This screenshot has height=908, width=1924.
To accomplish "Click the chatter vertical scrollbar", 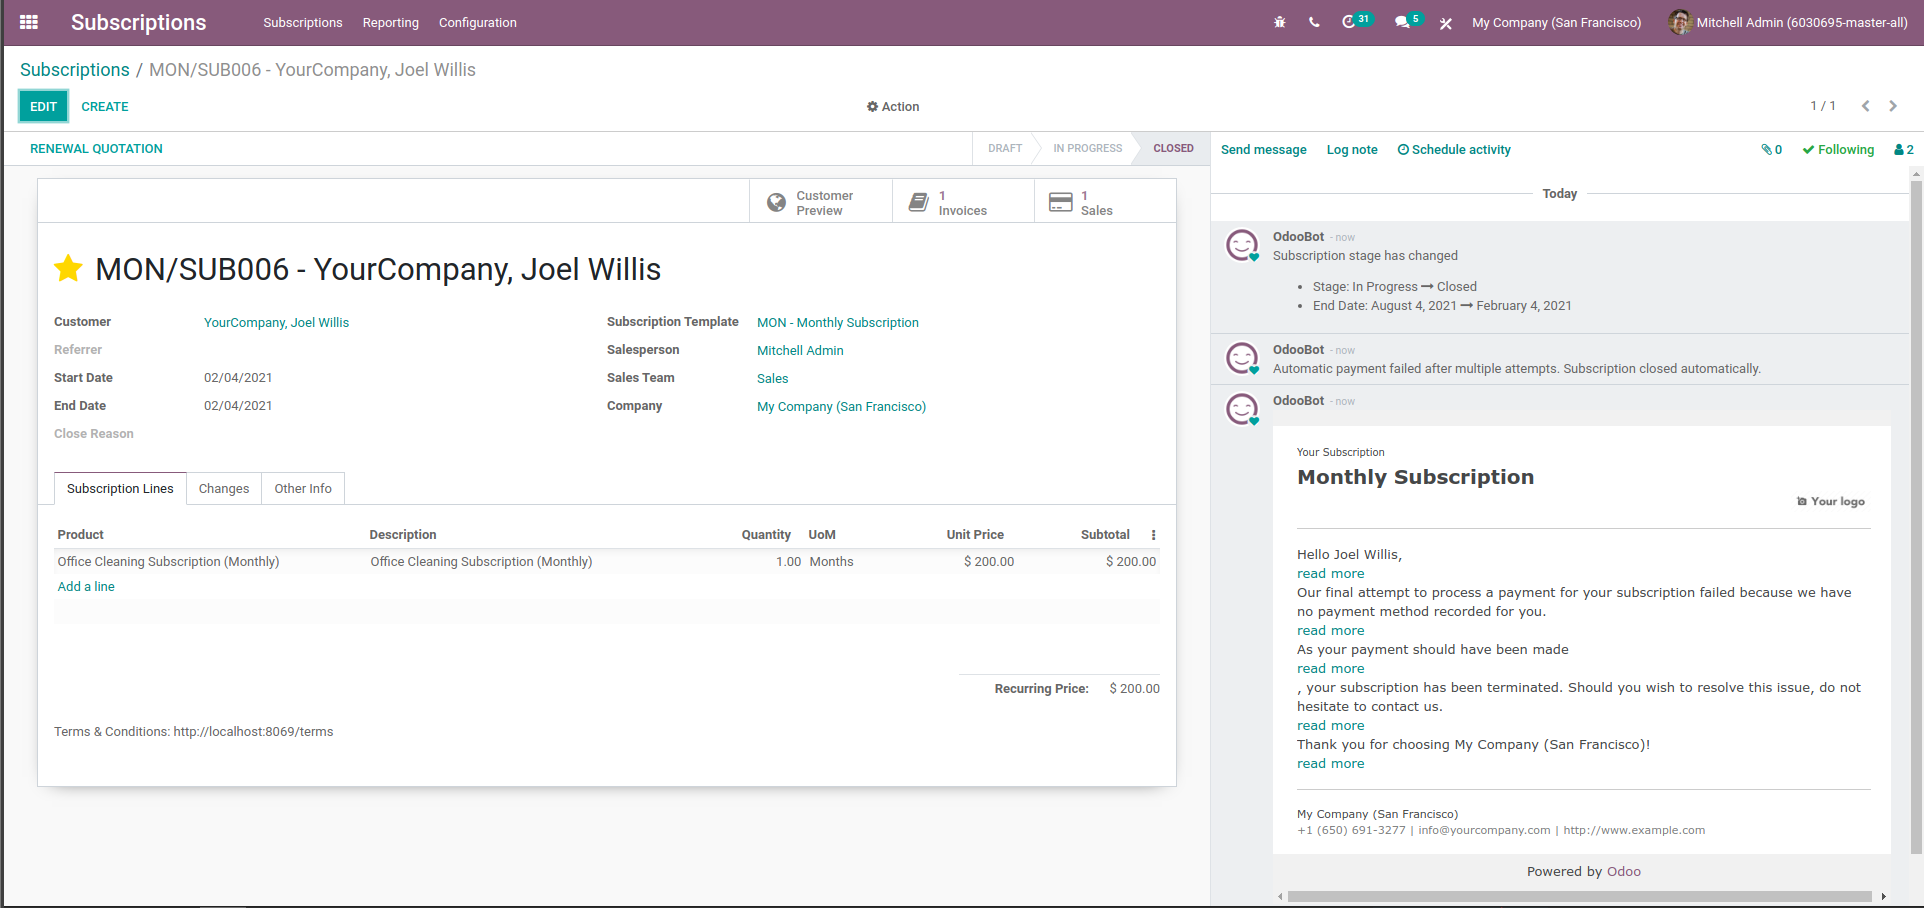I will click(1916, 517).
